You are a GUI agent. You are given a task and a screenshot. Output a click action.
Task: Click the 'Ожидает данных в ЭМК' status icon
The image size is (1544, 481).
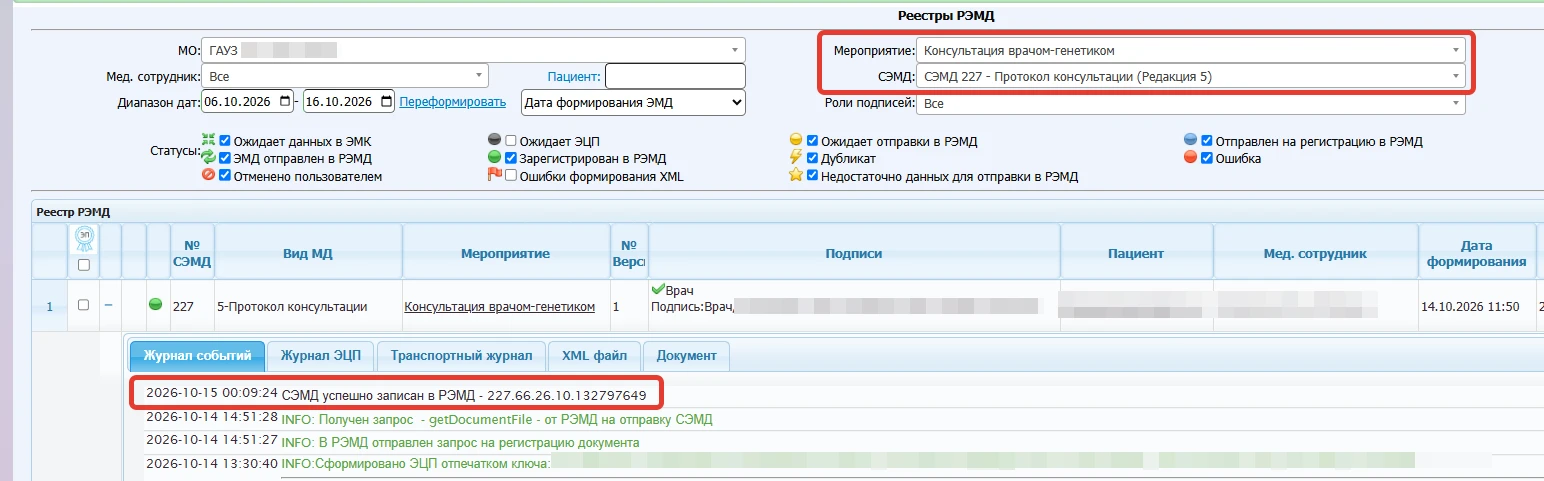[x=208, y=141]
